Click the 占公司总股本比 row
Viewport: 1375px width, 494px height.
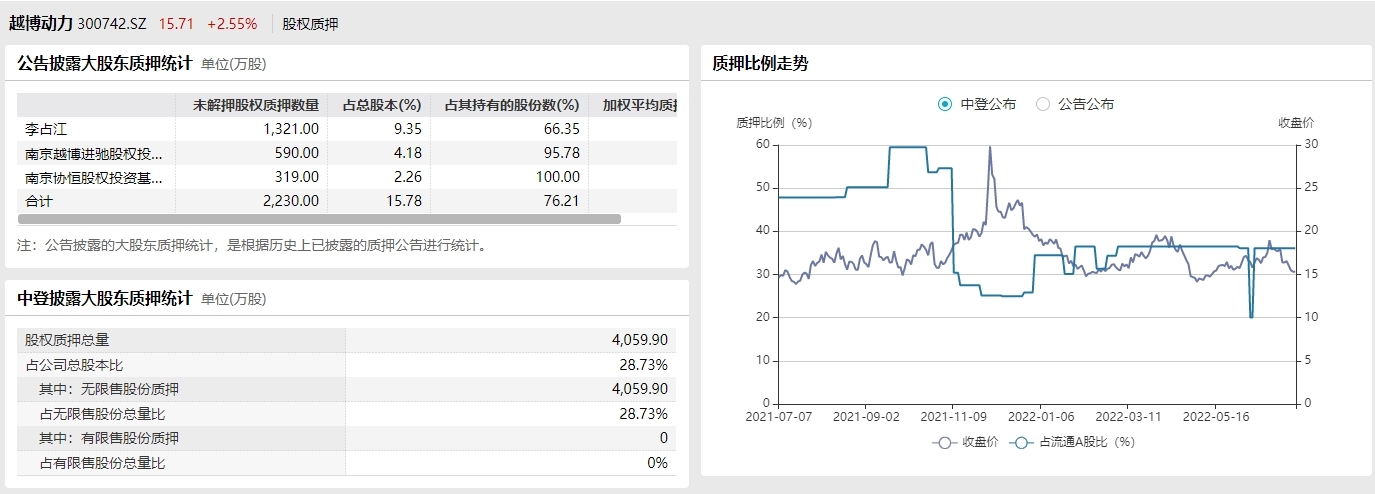point(74,365)
